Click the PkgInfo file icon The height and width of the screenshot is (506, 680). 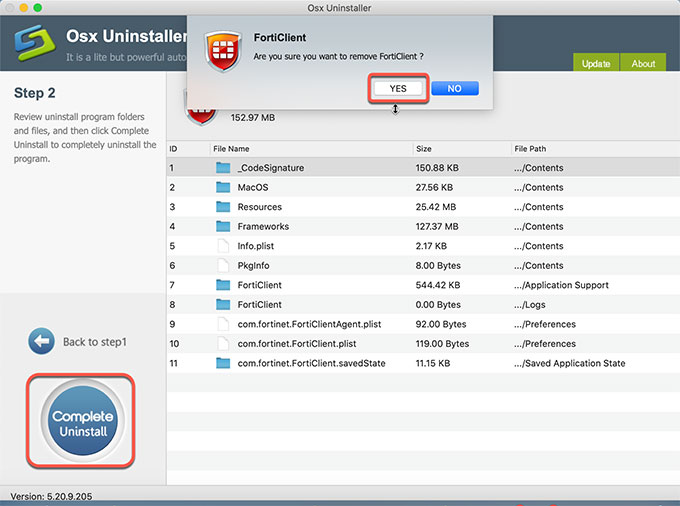[223, 266]
